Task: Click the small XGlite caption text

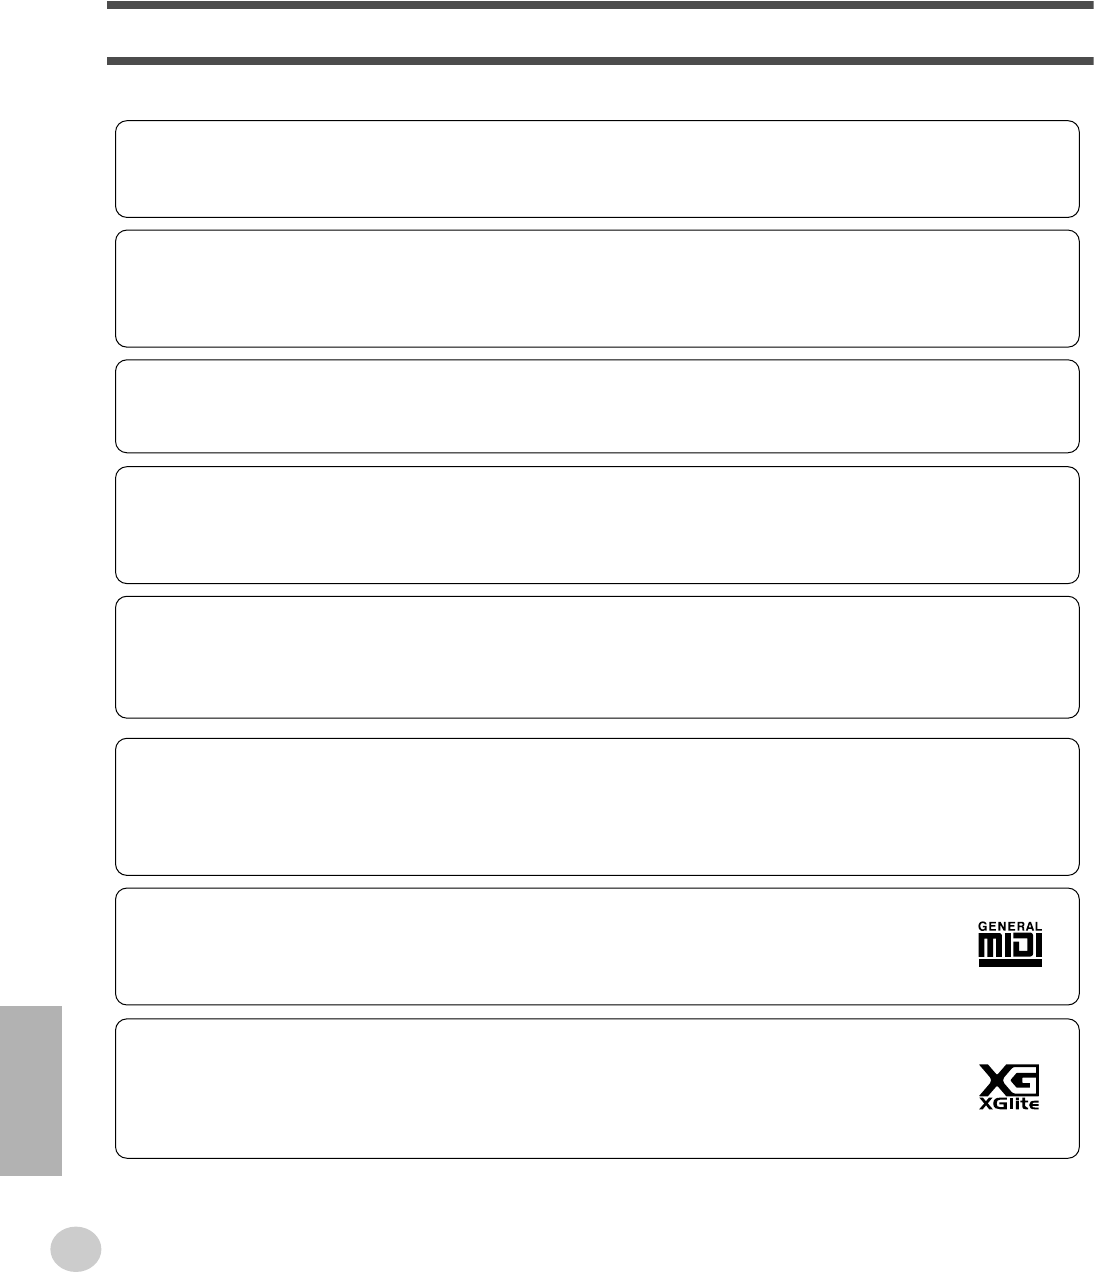Action: coord(1010,1105)
